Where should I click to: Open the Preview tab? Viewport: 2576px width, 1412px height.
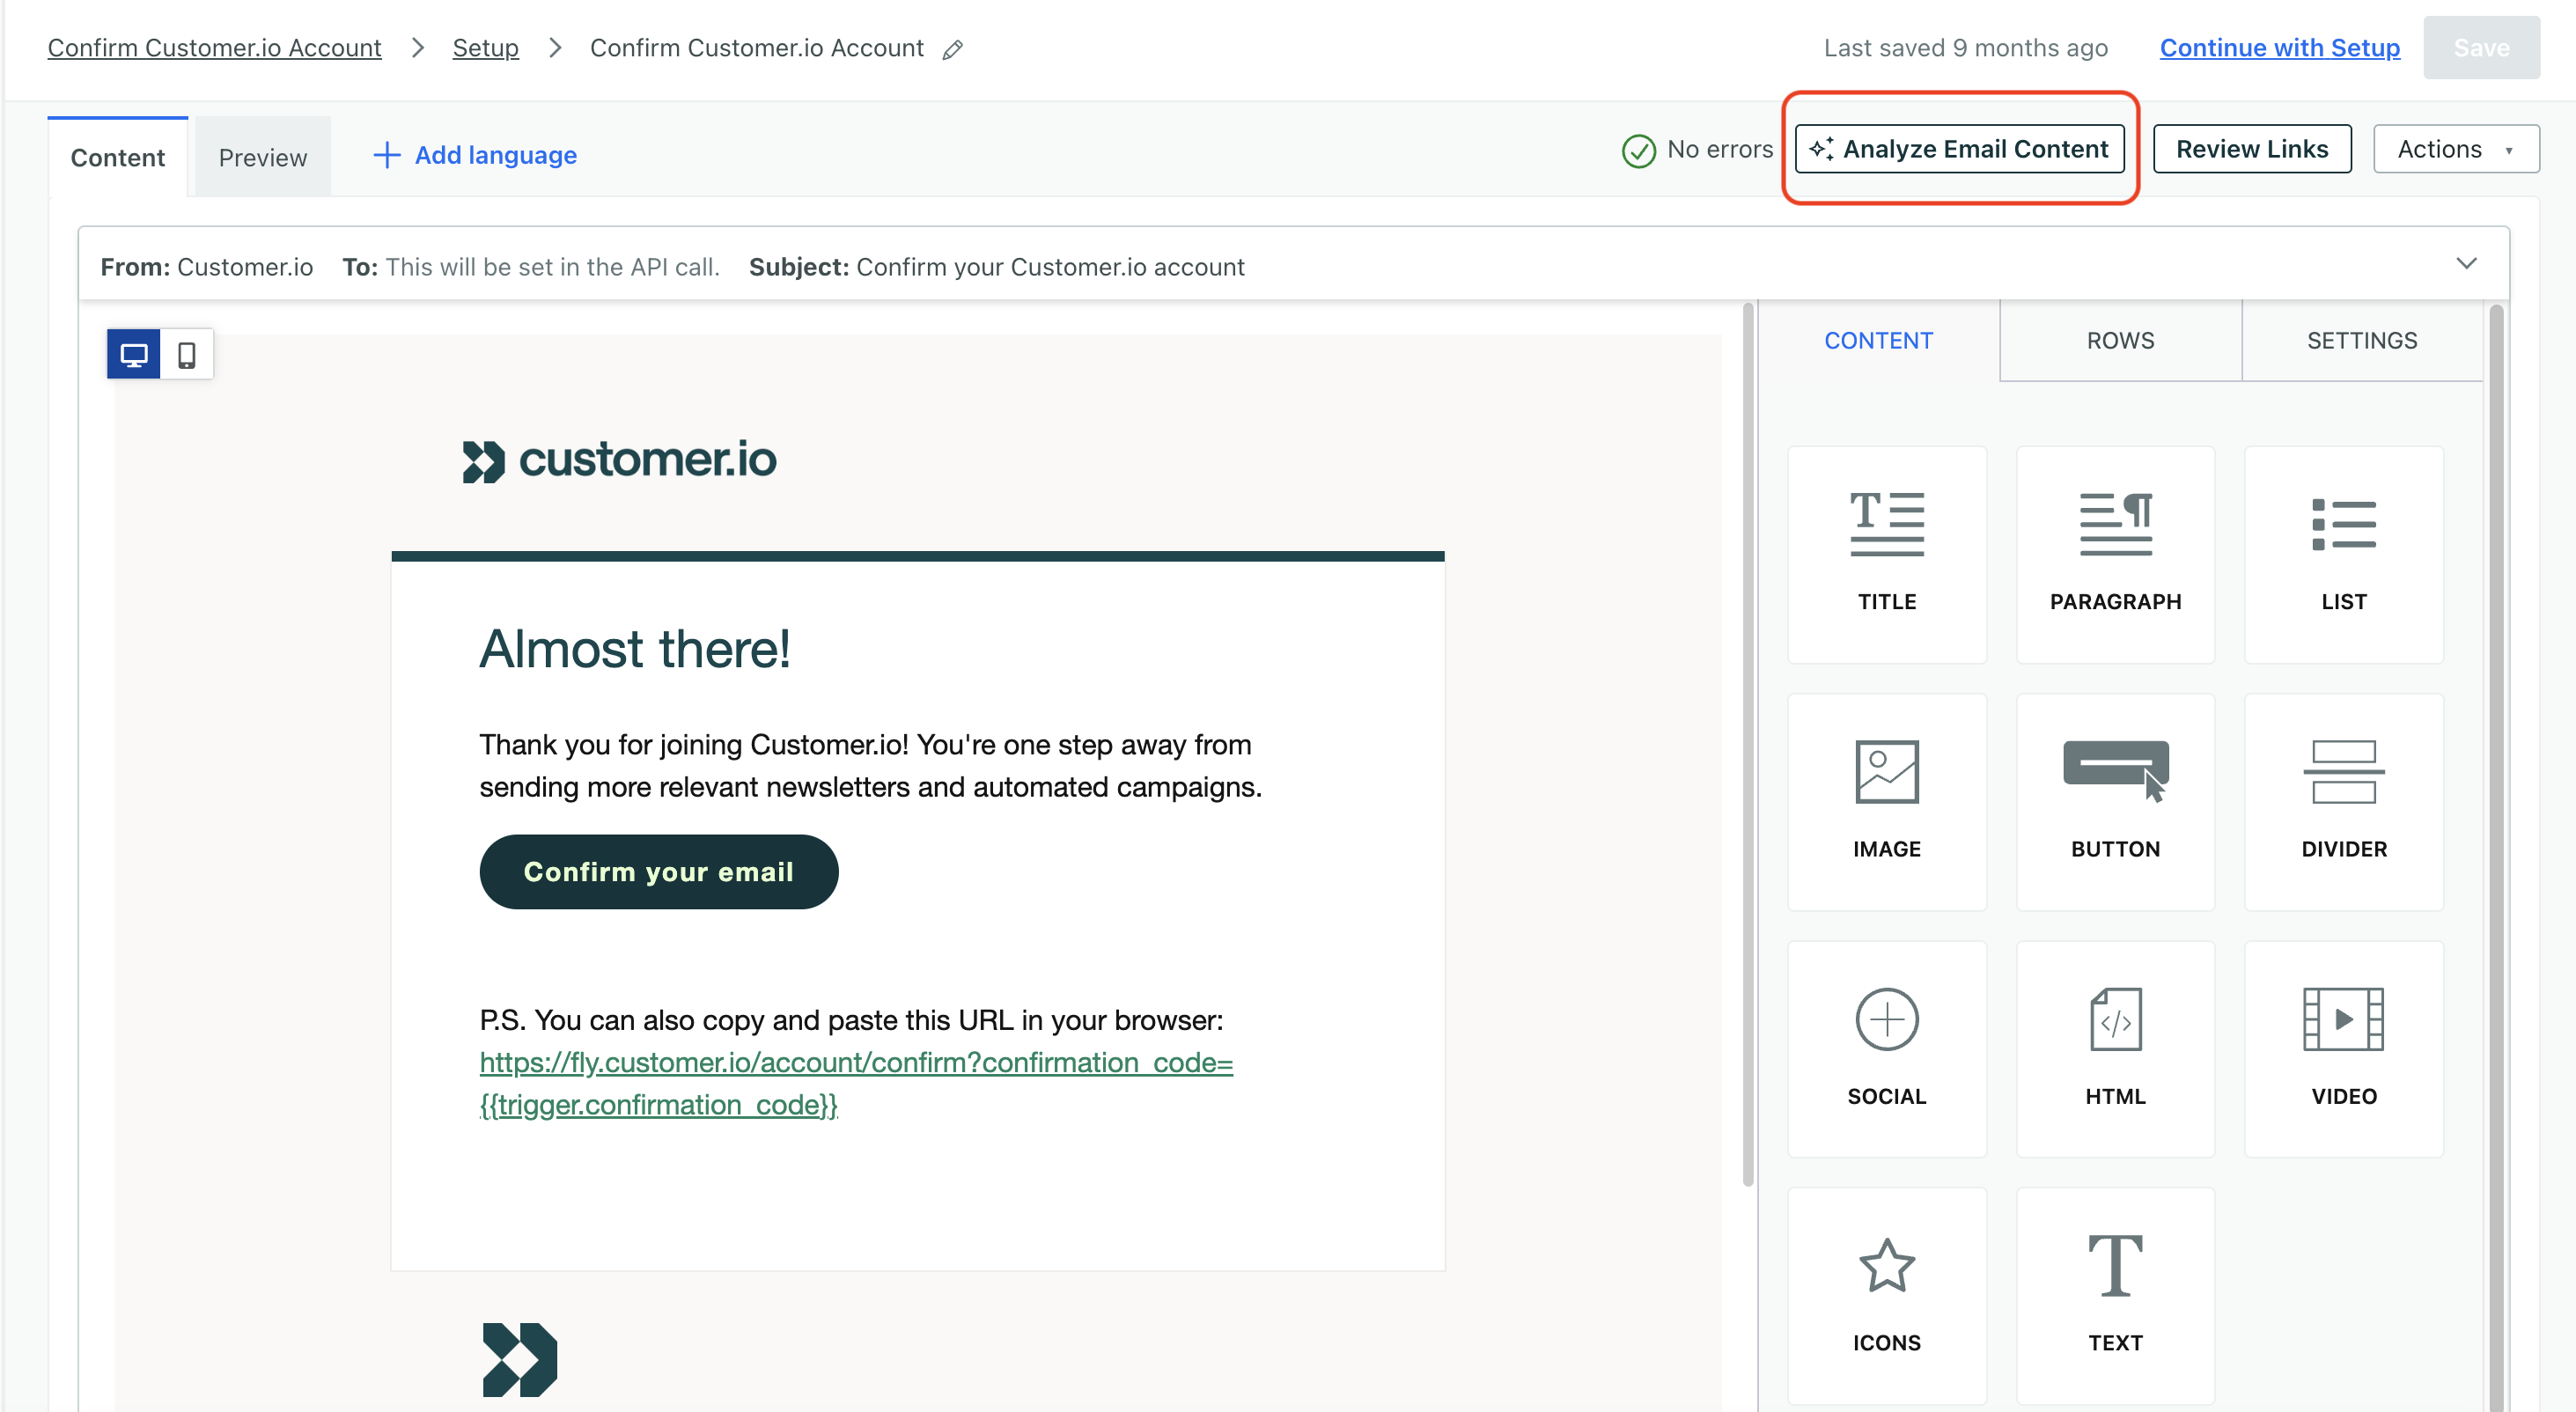click(262, 157)
